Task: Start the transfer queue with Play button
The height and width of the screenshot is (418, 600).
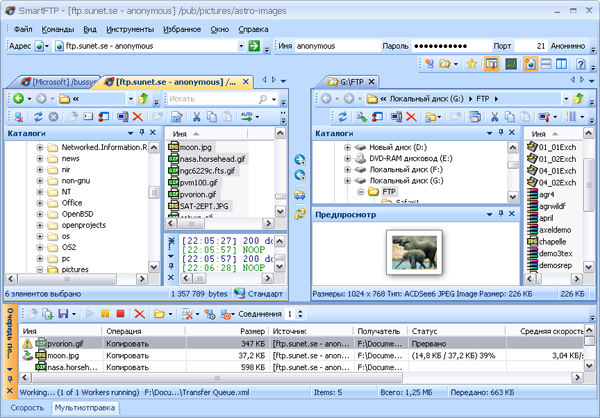Action: 90,314
